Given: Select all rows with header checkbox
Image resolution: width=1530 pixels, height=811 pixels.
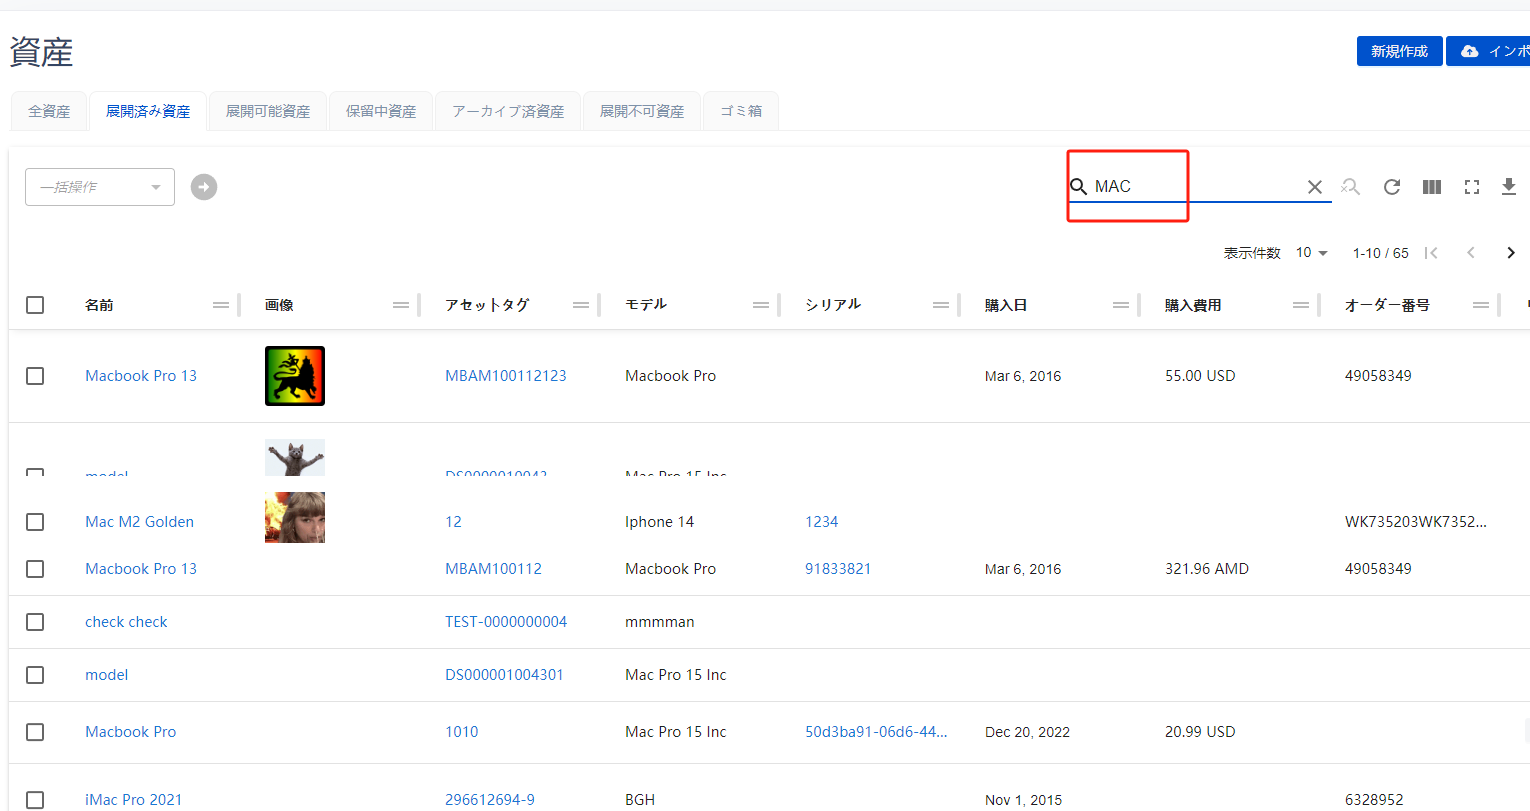Looking at the screenshot, I should pyautogui.click(x=35, y=305).
